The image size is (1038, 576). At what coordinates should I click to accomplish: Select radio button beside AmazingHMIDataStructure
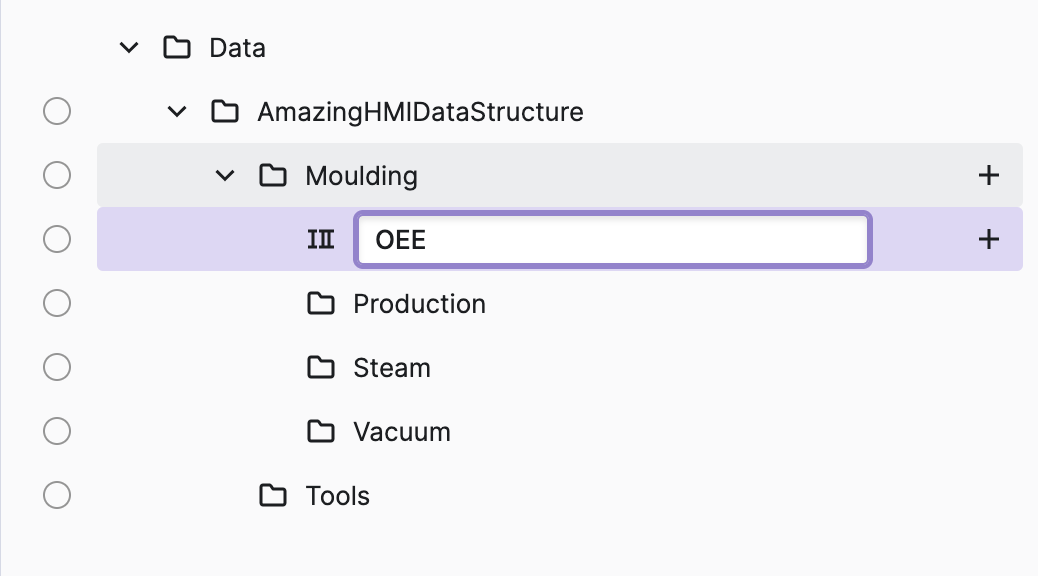(x=57, y=111)
